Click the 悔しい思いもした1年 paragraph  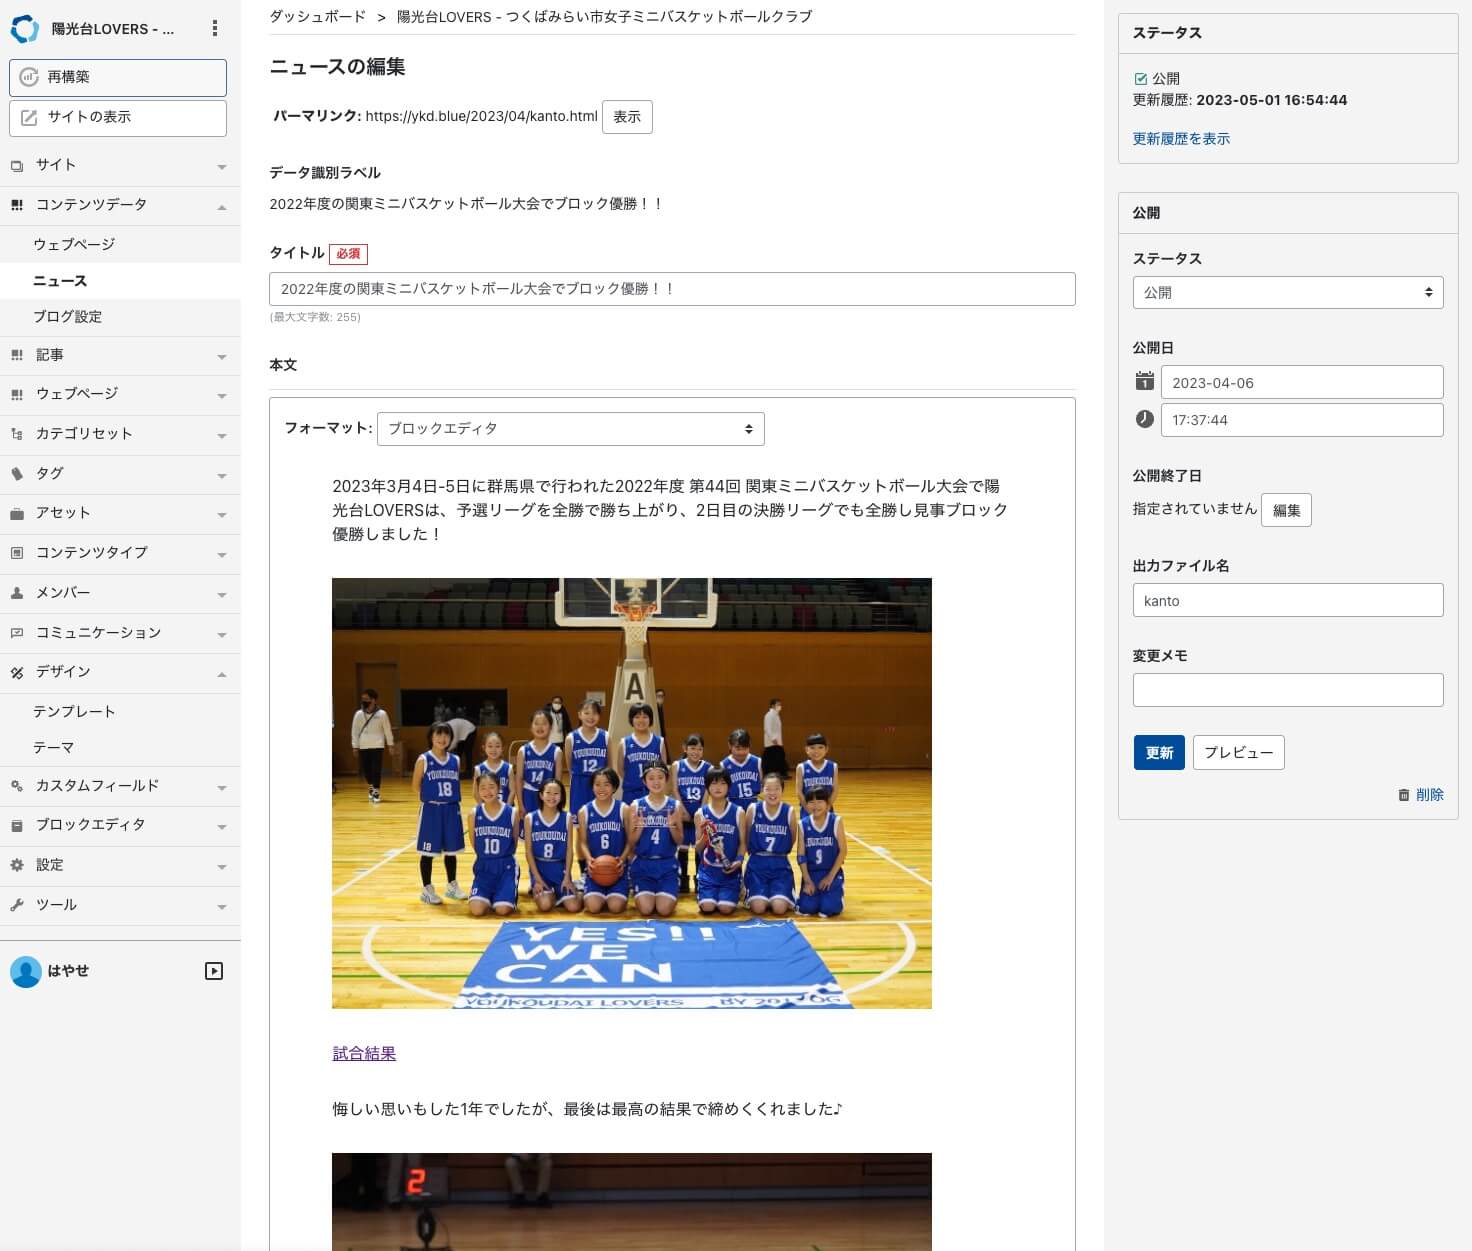click(587, 1109)
